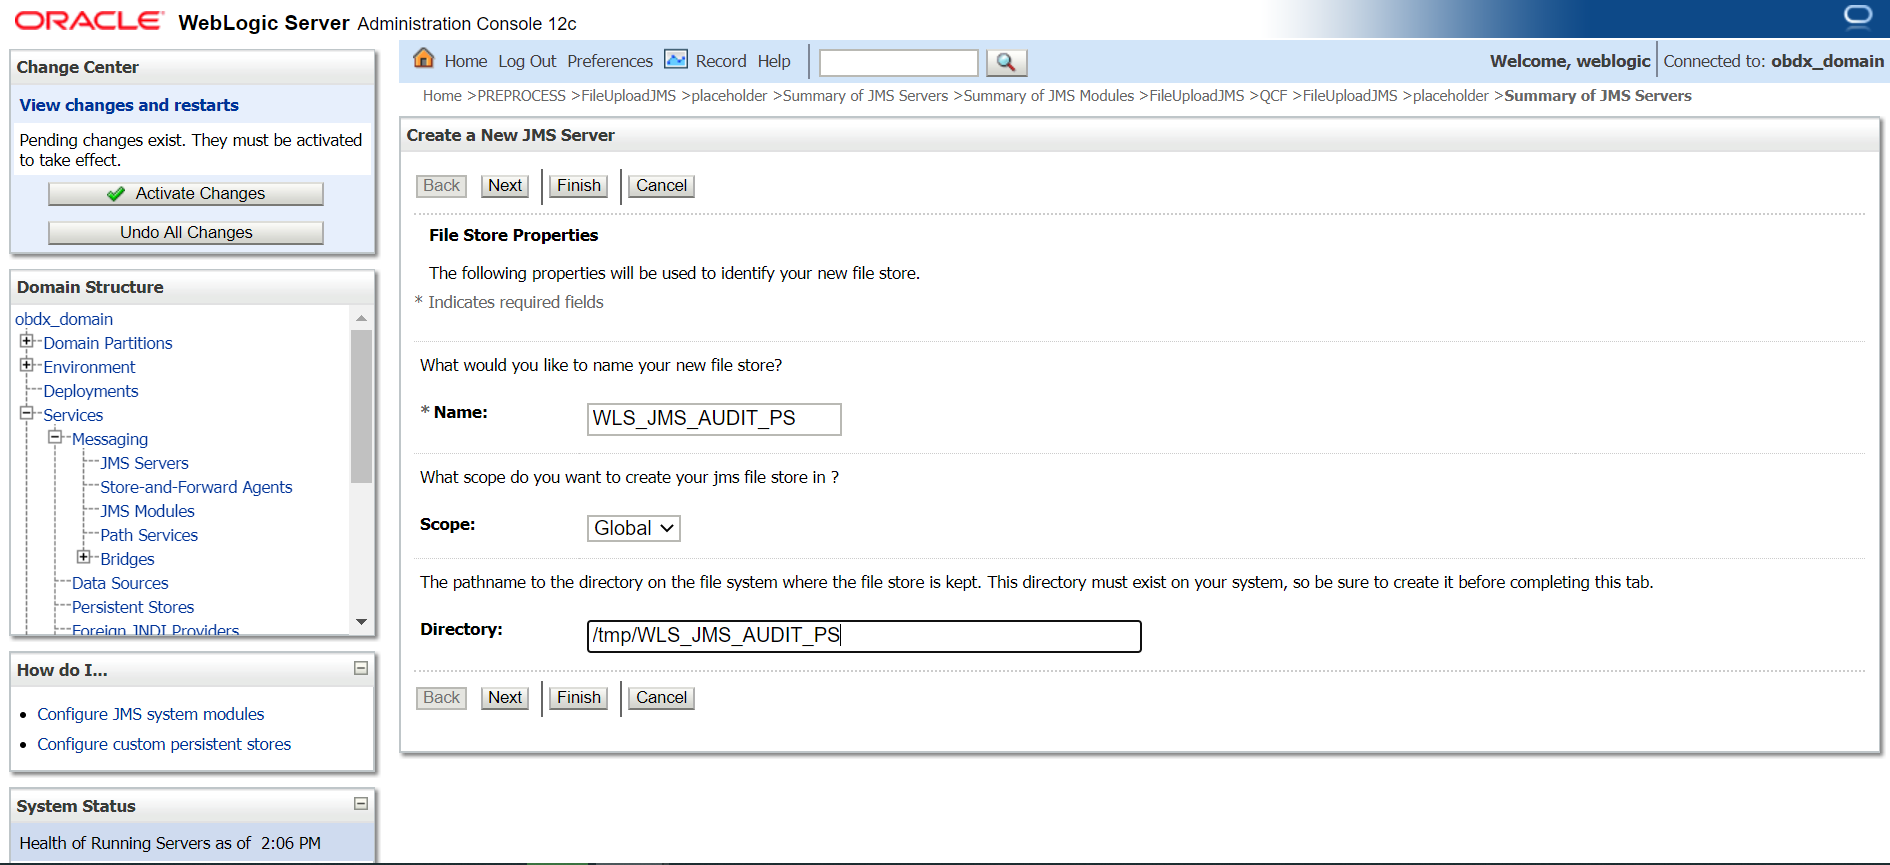
Task: Open Configure JMS system modules help link
Action: point(151,714)
